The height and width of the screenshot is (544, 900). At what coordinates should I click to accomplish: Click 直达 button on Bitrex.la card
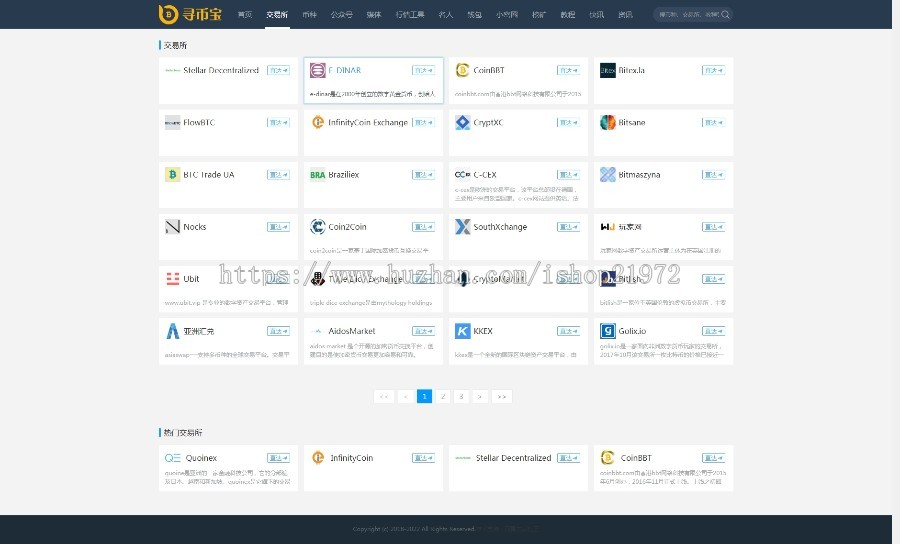[713, 70]
